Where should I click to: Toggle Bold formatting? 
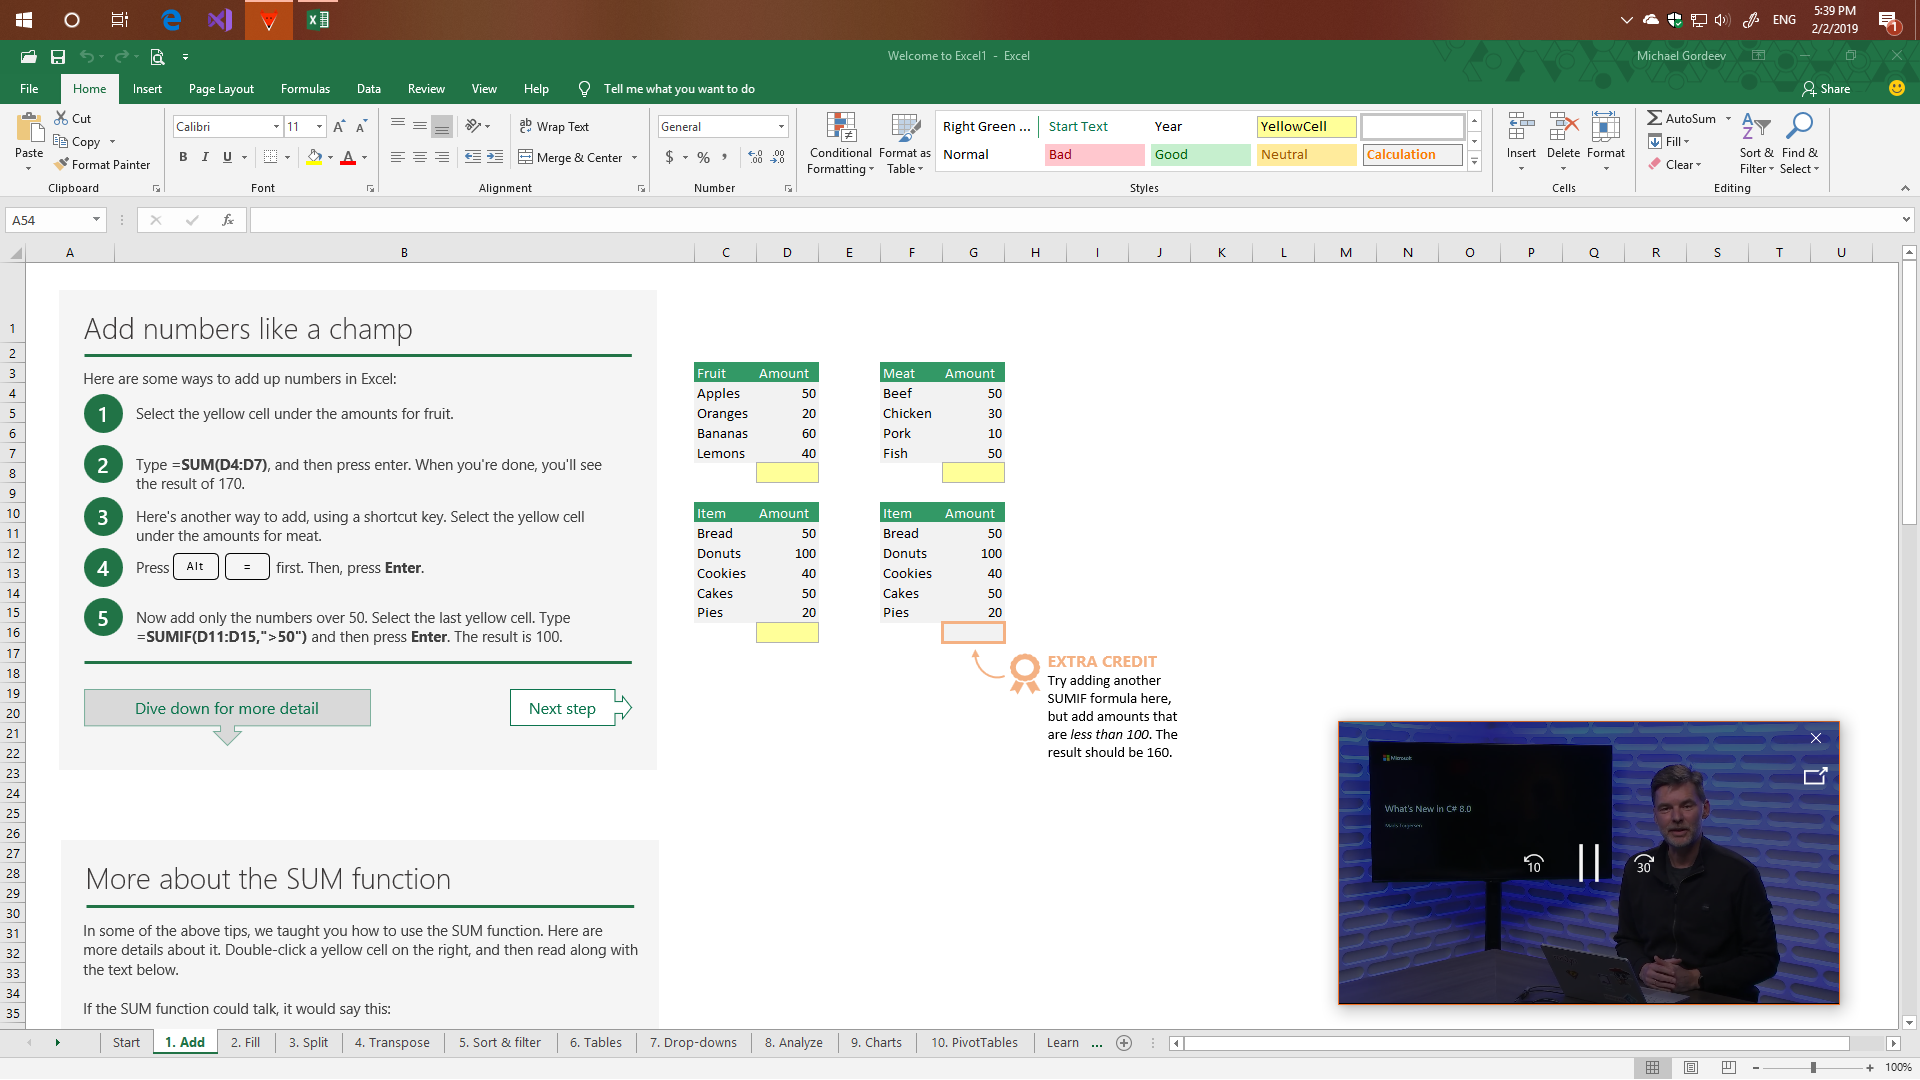(x=183, y=157)
